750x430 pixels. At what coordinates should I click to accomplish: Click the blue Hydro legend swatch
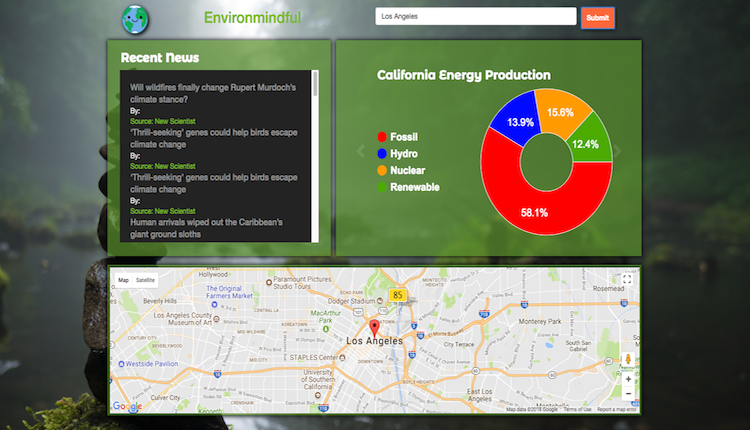click(x=381, y=154)
